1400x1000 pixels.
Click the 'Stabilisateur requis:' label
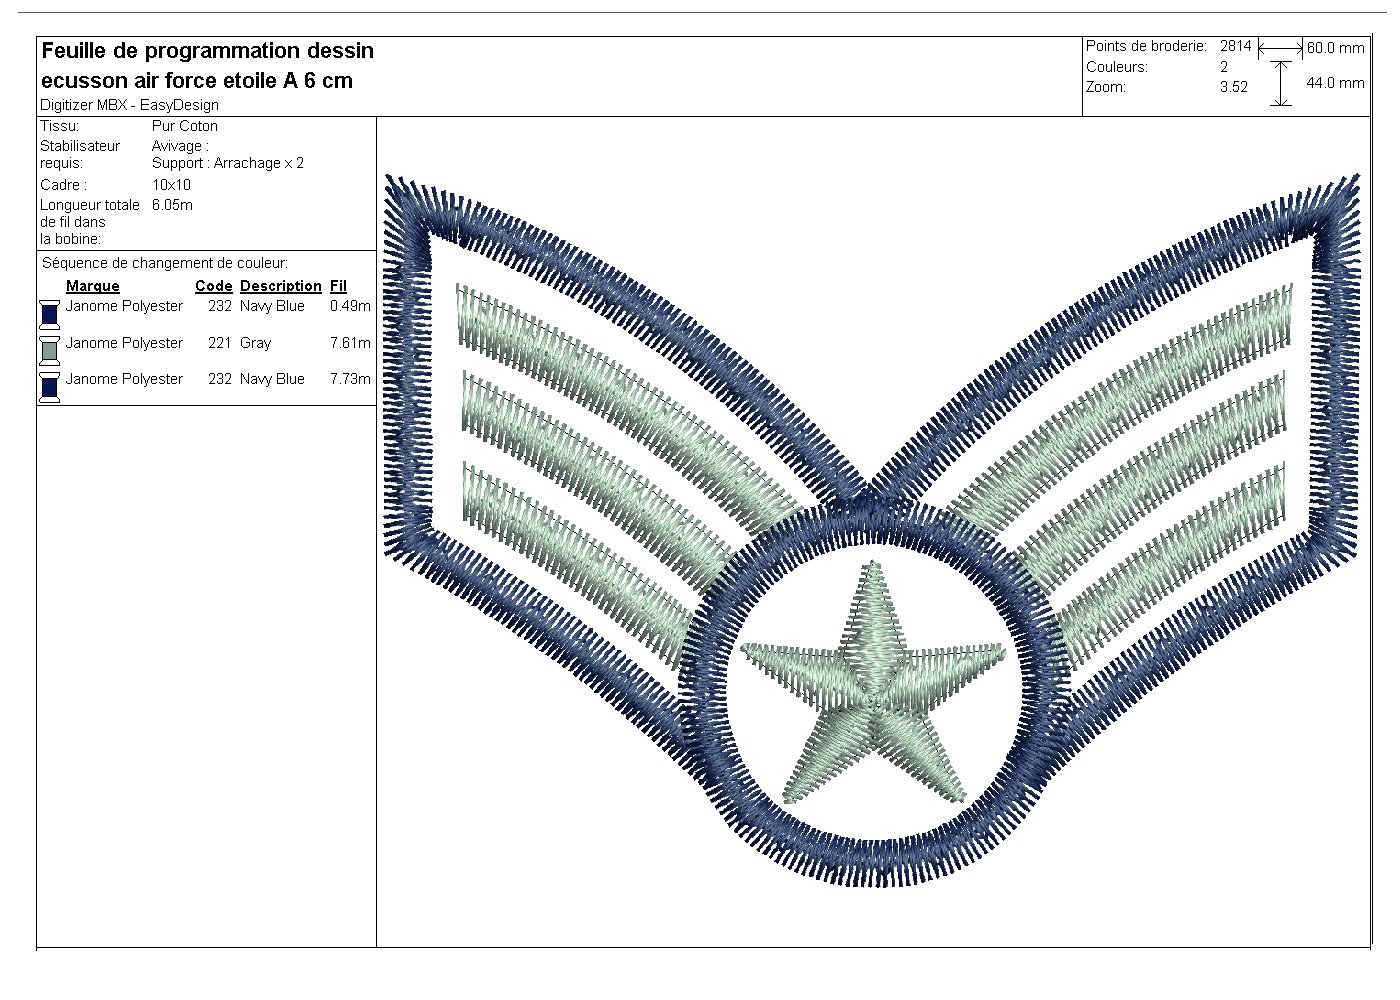pyautogui.click(x=80, y=154)
